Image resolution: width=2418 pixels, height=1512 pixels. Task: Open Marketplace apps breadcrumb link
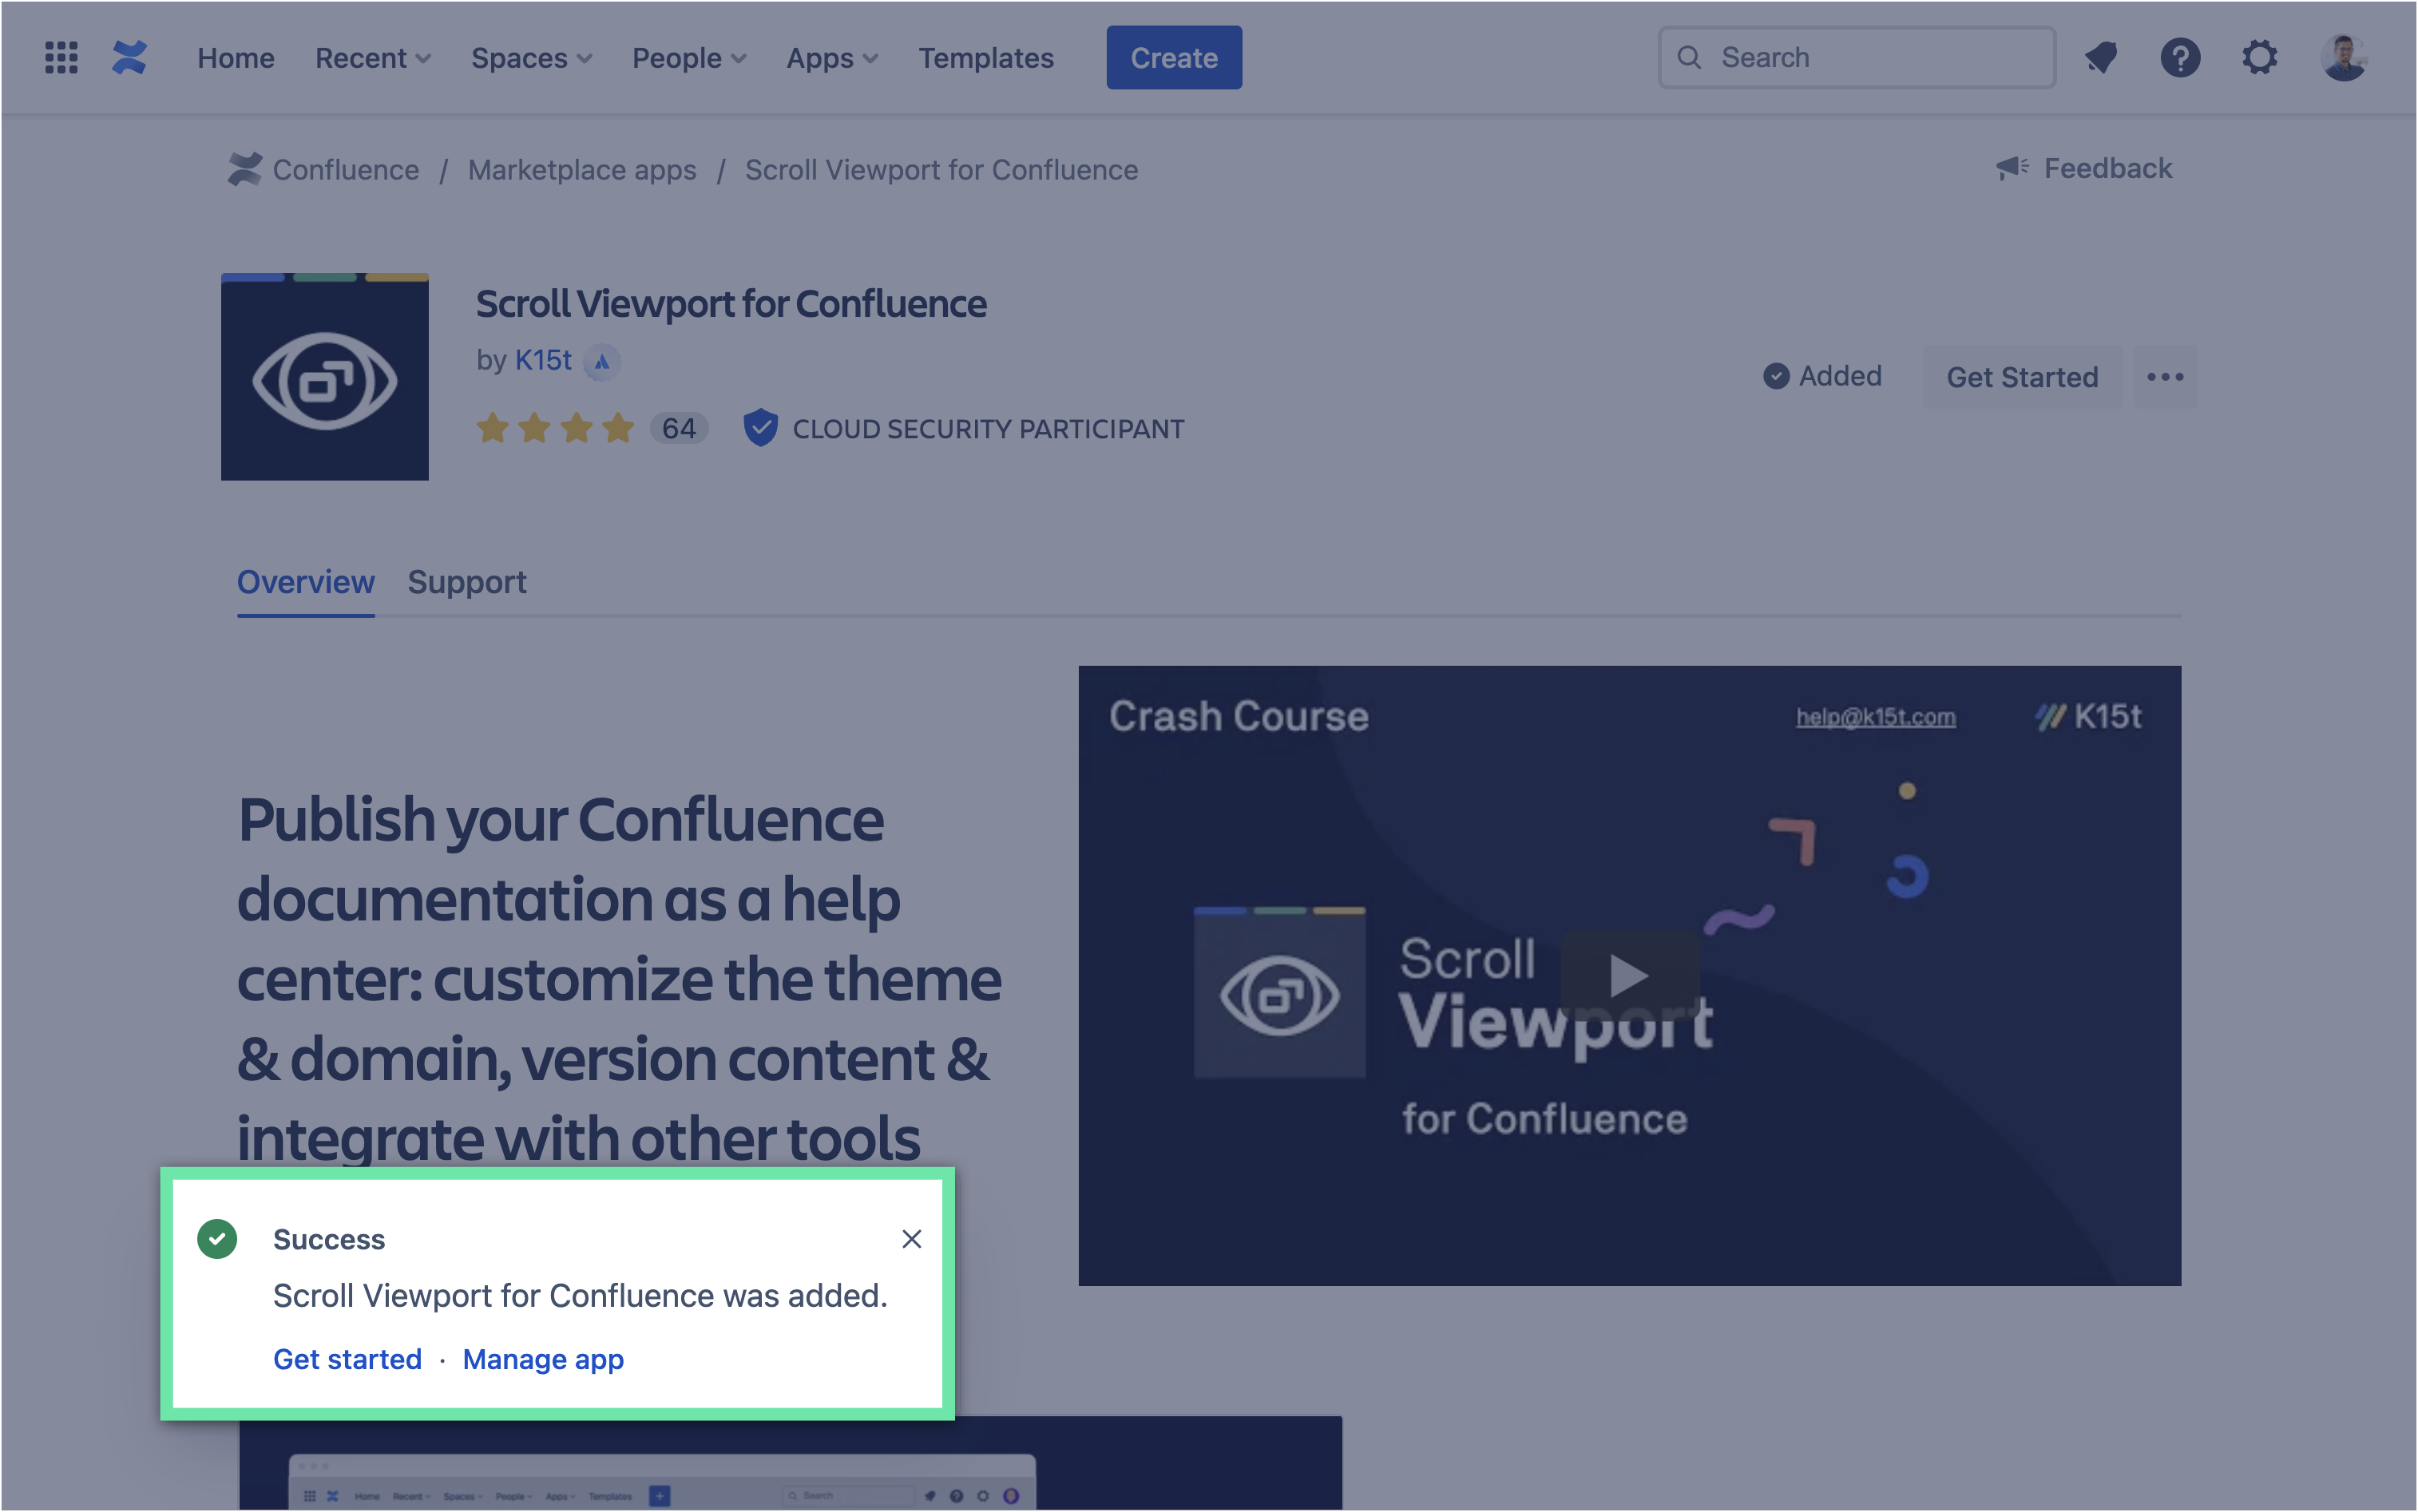[x=582, y=170]
